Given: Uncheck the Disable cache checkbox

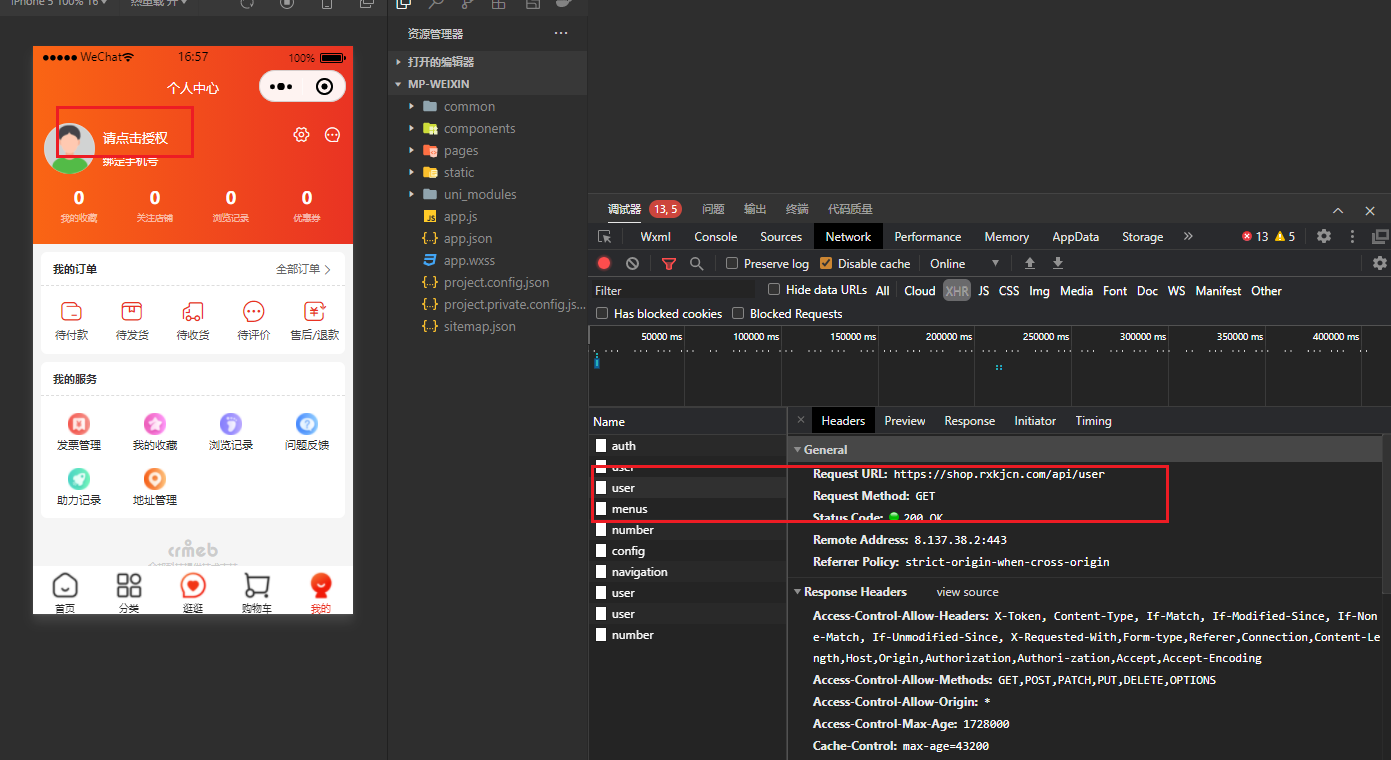Looking at the screenshot, I should coord(826,263).
